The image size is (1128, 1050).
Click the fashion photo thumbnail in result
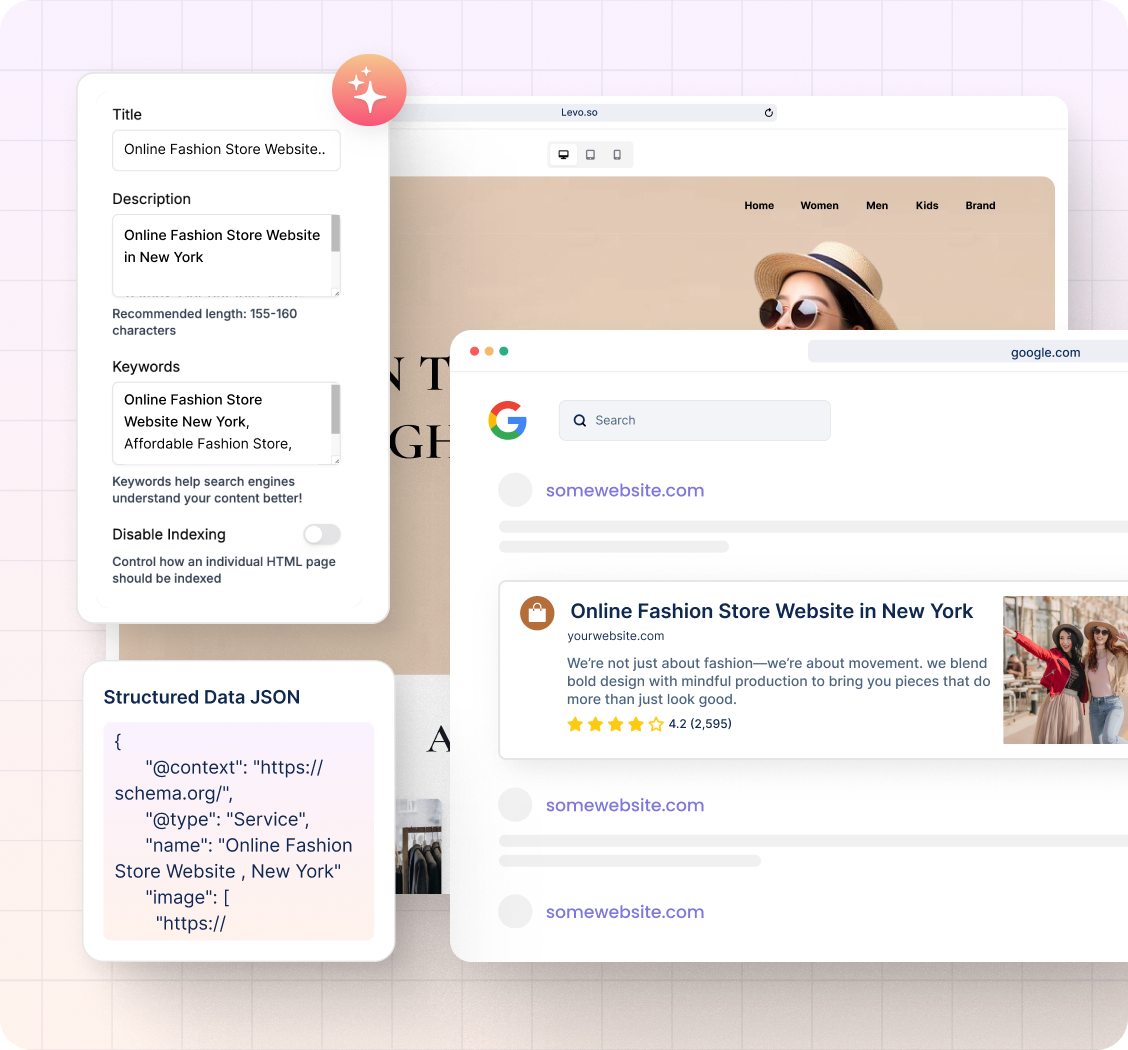pyautogui.click(x=1064, y=670)
